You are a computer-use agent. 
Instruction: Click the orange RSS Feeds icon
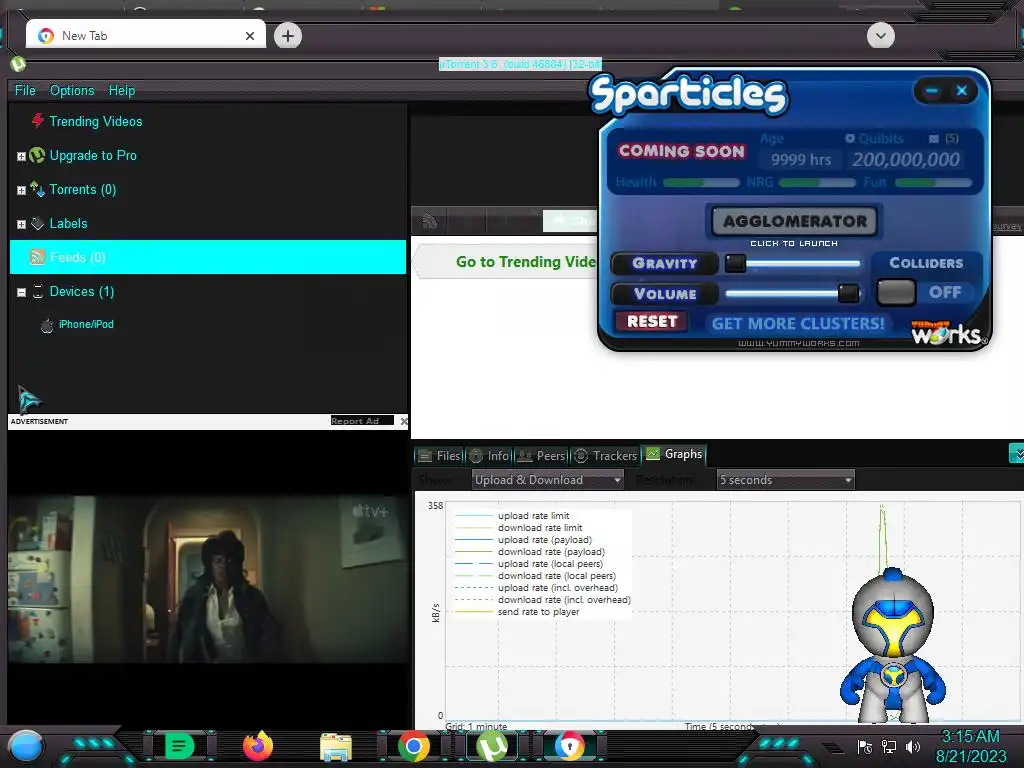(37, 257)
